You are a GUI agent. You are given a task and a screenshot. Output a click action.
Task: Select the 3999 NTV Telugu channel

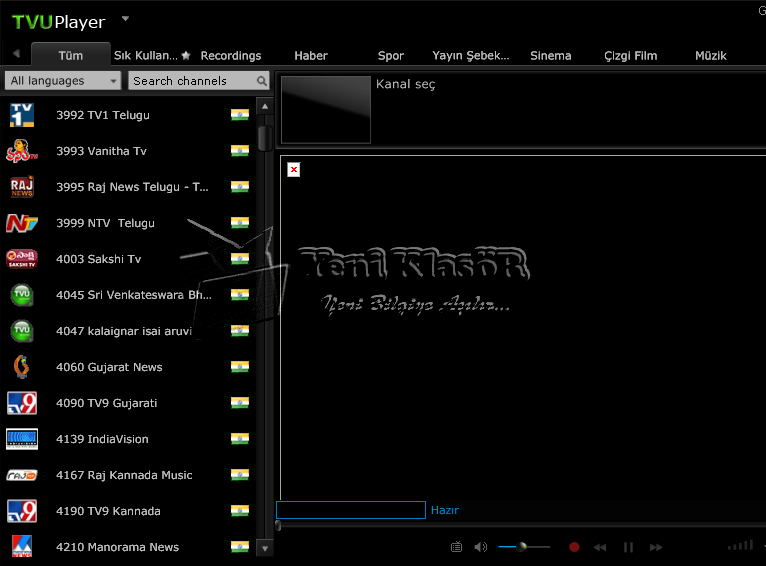click(105, 223)
